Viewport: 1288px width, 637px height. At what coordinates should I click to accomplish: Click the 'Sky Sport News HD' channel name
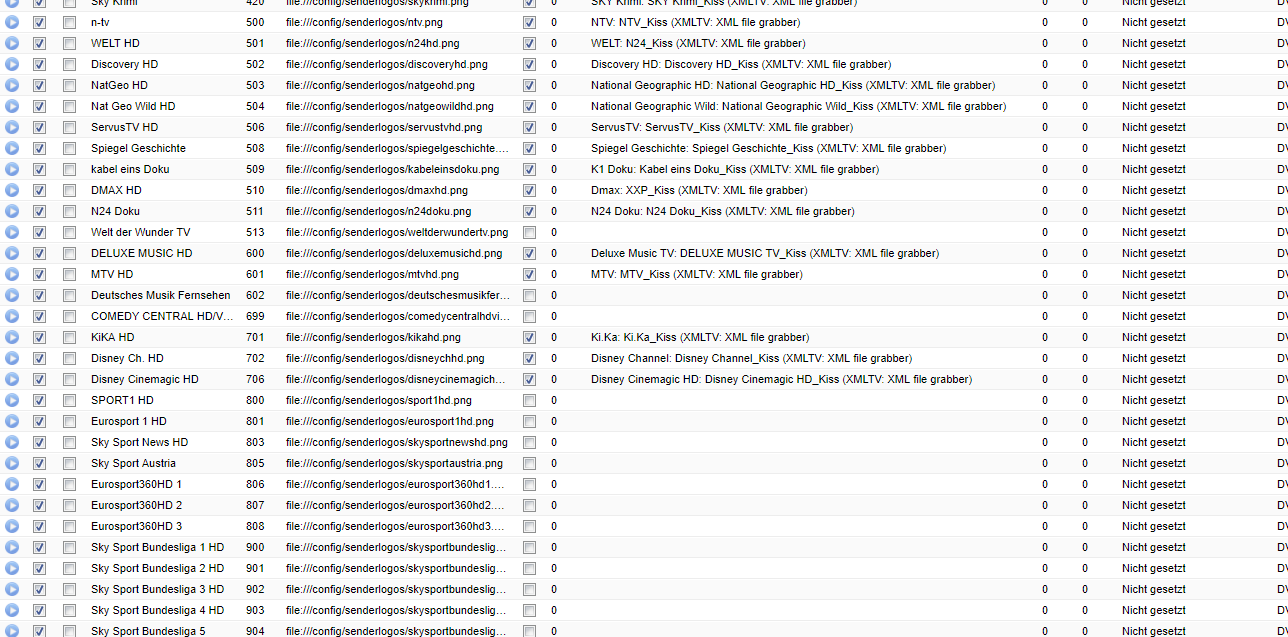139,442
